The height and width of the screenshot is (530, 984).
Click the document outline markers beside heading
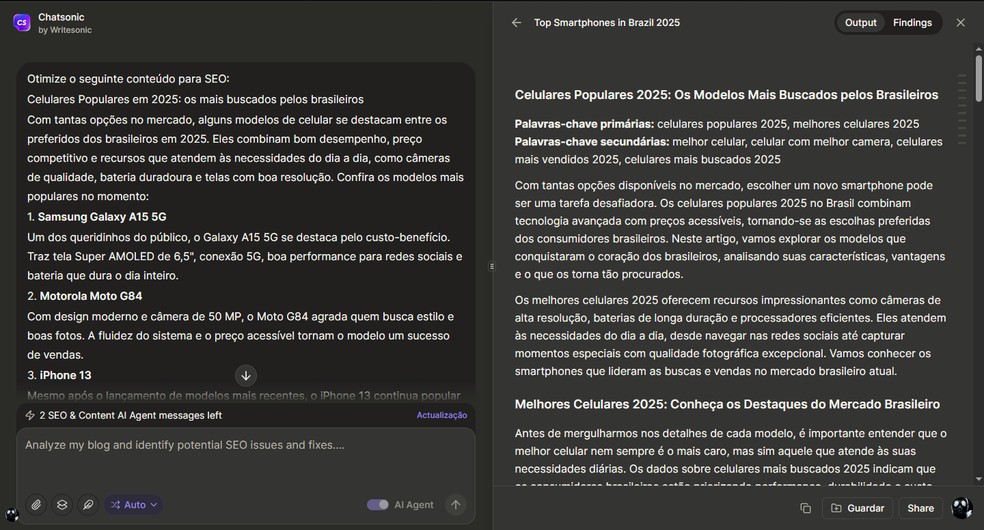(962, 109)
